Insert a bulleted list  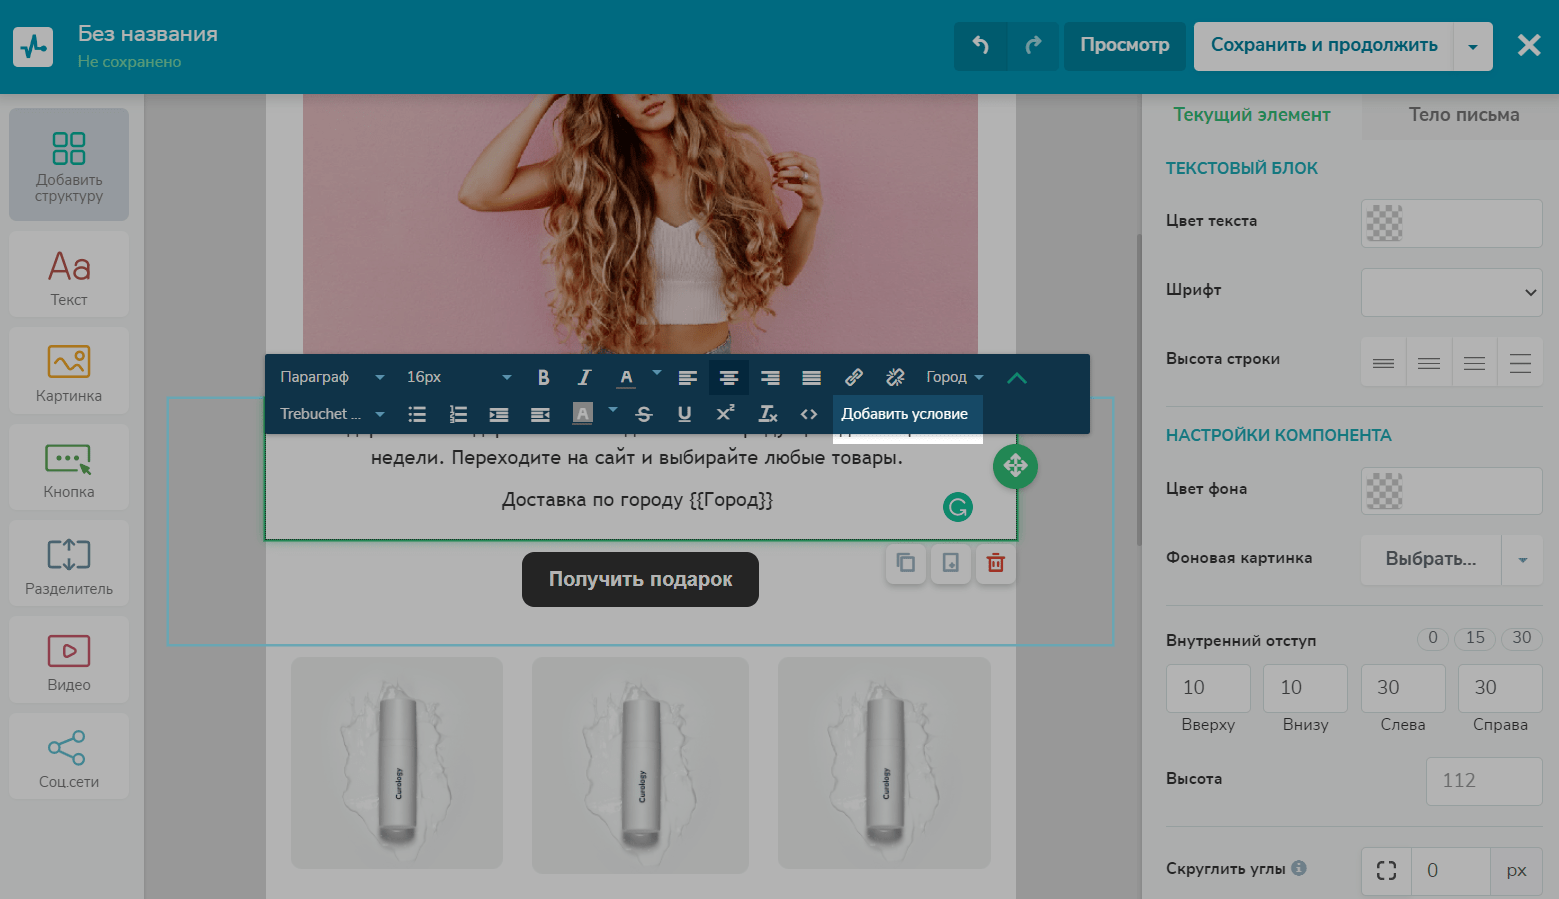(417, 414)
